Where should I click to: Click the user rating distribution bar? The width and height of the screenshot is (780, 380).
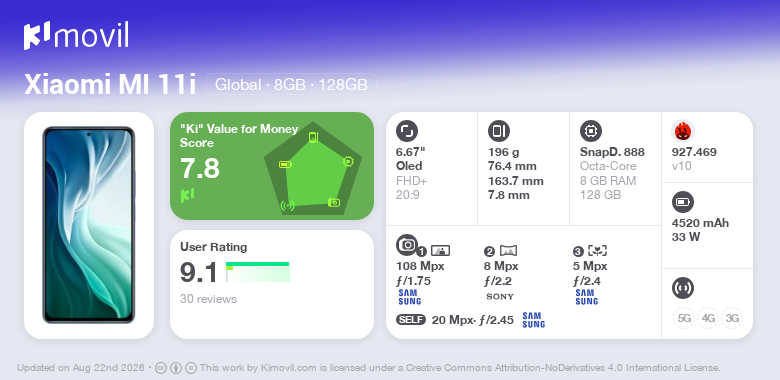click(258, 272)
